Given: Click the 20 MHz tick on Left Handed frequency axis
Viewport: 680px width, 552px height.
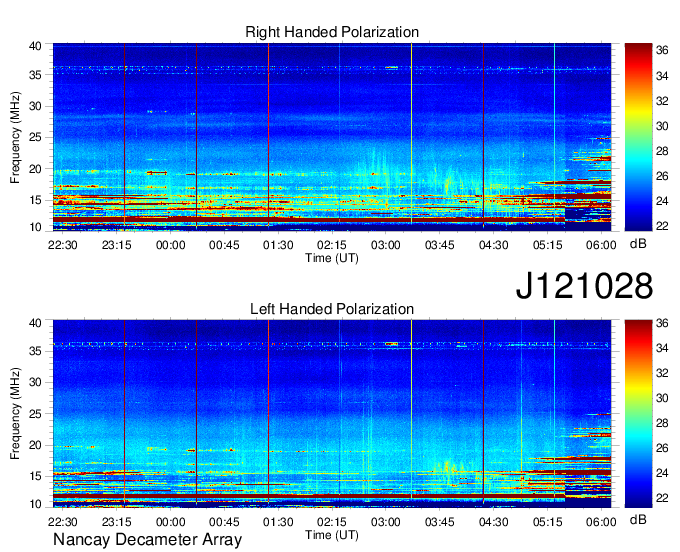Looking at the screenshot, I should pos(36,445).
